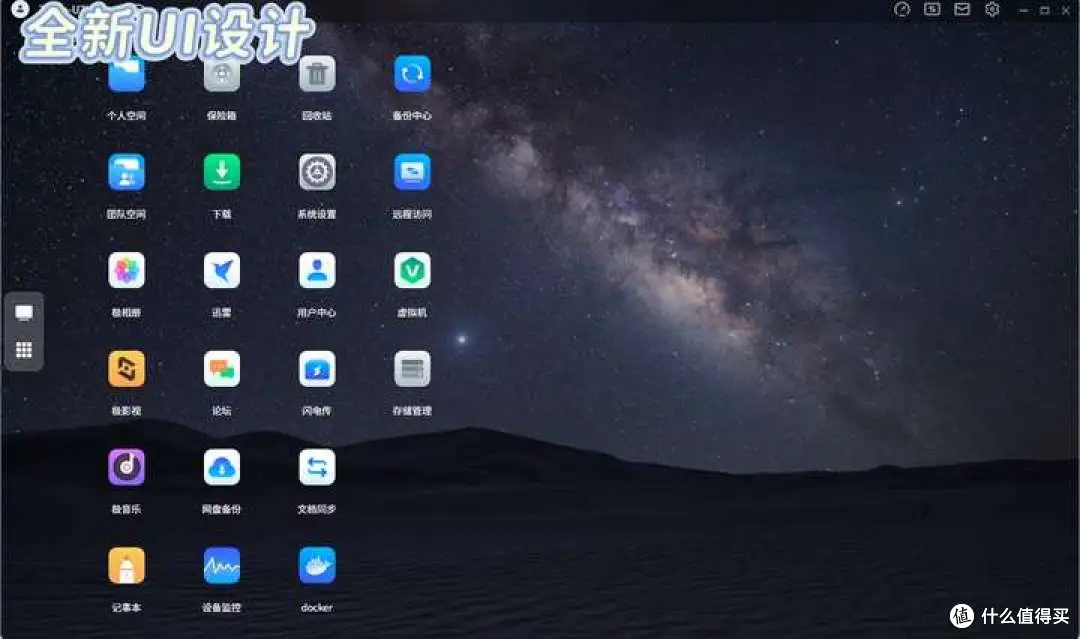Open the 网盘备份 cloud drive backup
The width and height of the screenshot is (1080, 639).
(x=222, y=468)
